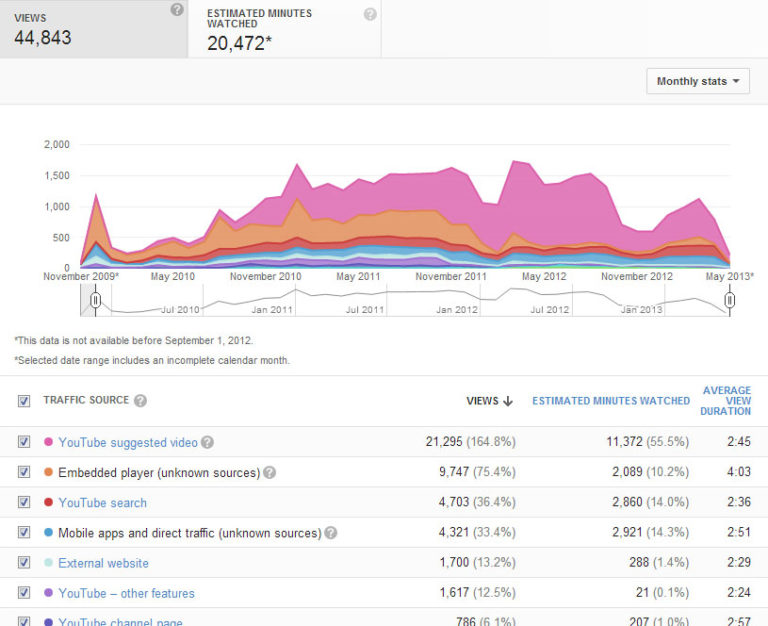Screen dimensions: 768x626
Task: Click help icon beside Estimated Minutes Watched
Action: 370,14
